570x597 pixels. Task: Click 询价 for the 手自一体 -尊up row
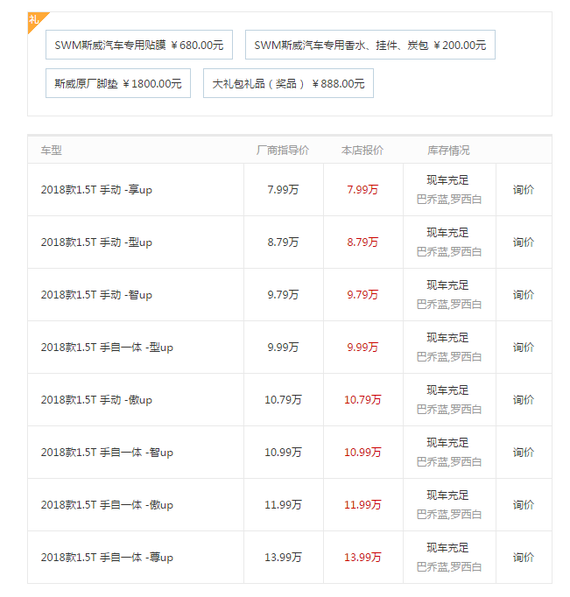pyautogui.click(x=524, y=557)
